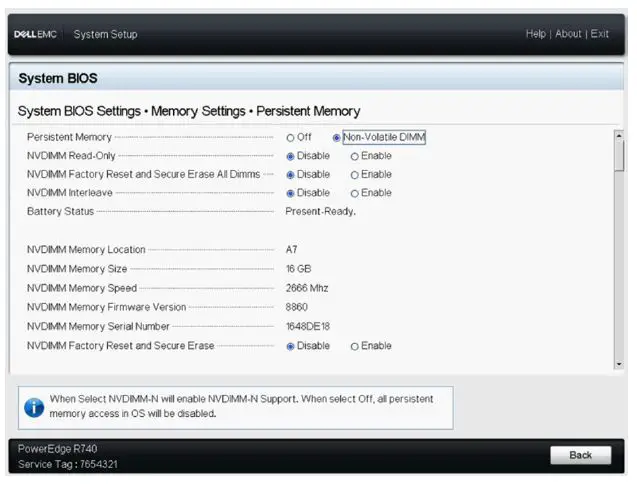Click the NVDIMM Memory Speed label
Screen dimensions: 637x484
tap(82, 288)
